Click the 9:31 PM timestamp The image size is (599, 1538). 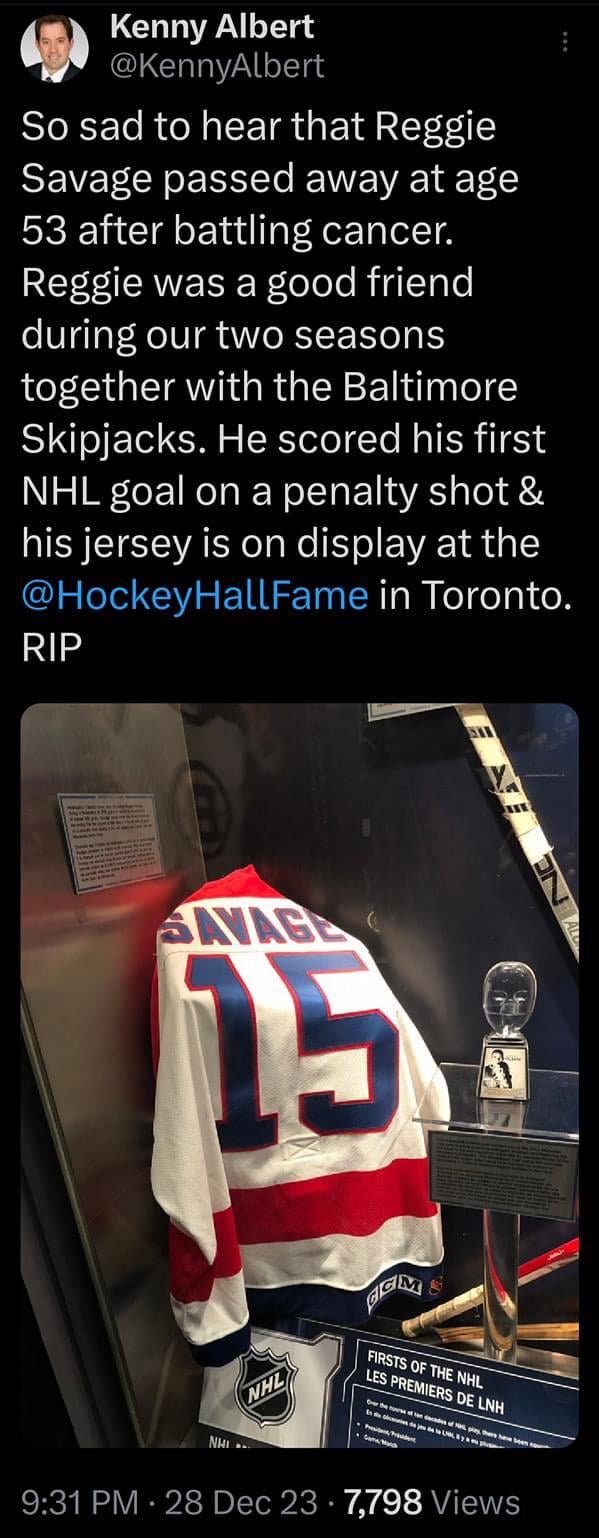tap(82, 1502)
